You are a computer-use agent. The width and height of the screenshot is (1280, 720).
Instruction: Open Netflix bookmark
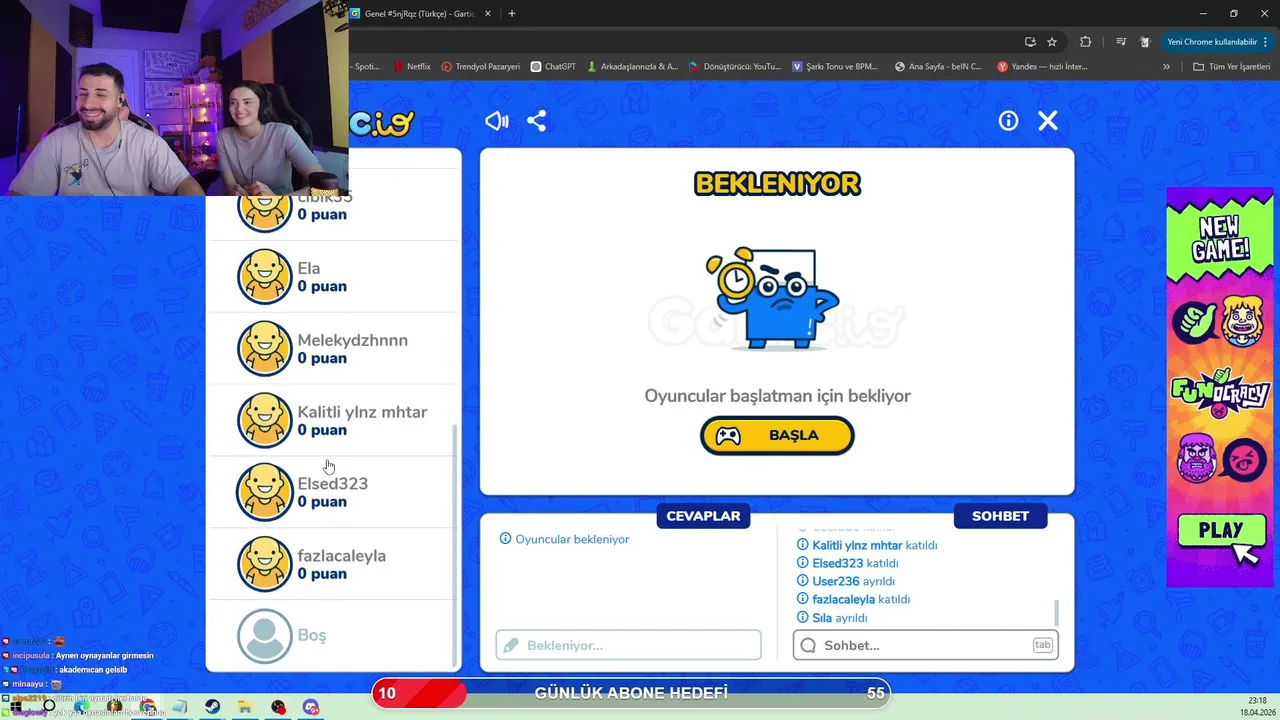pos(411,67)
